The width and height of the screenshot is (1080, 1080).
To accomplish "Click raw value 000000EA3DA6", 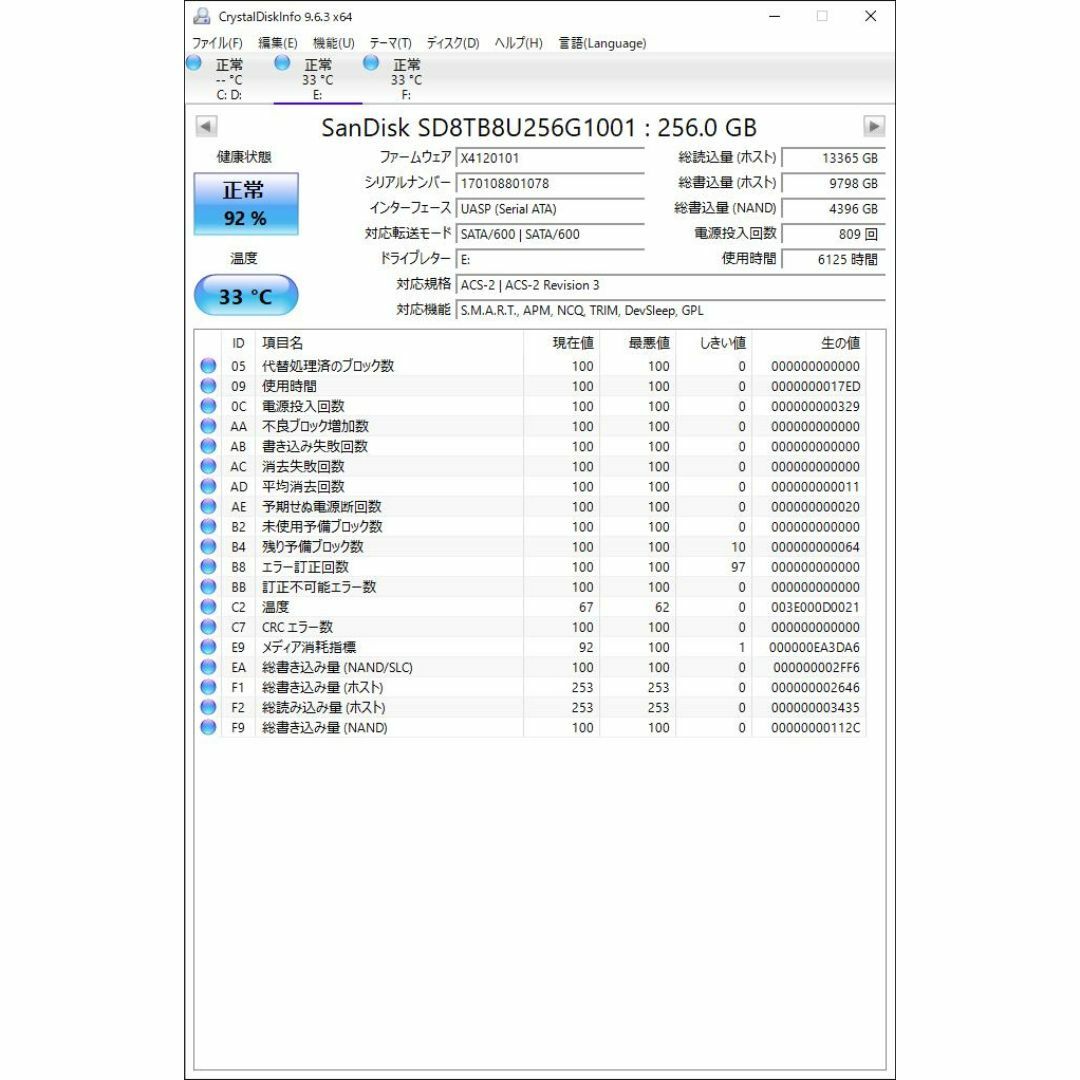I will 814,647.
